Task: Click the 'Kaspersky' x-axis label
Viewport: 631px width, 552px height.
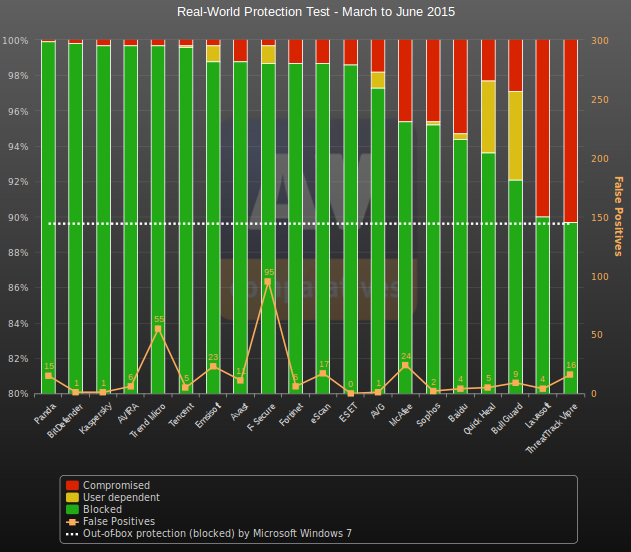Action: [95, 418]
